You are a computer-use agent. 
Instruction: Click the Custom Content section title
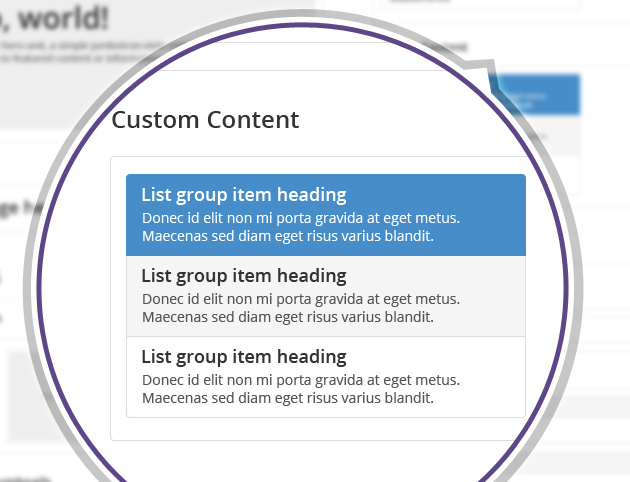[205, 120]
